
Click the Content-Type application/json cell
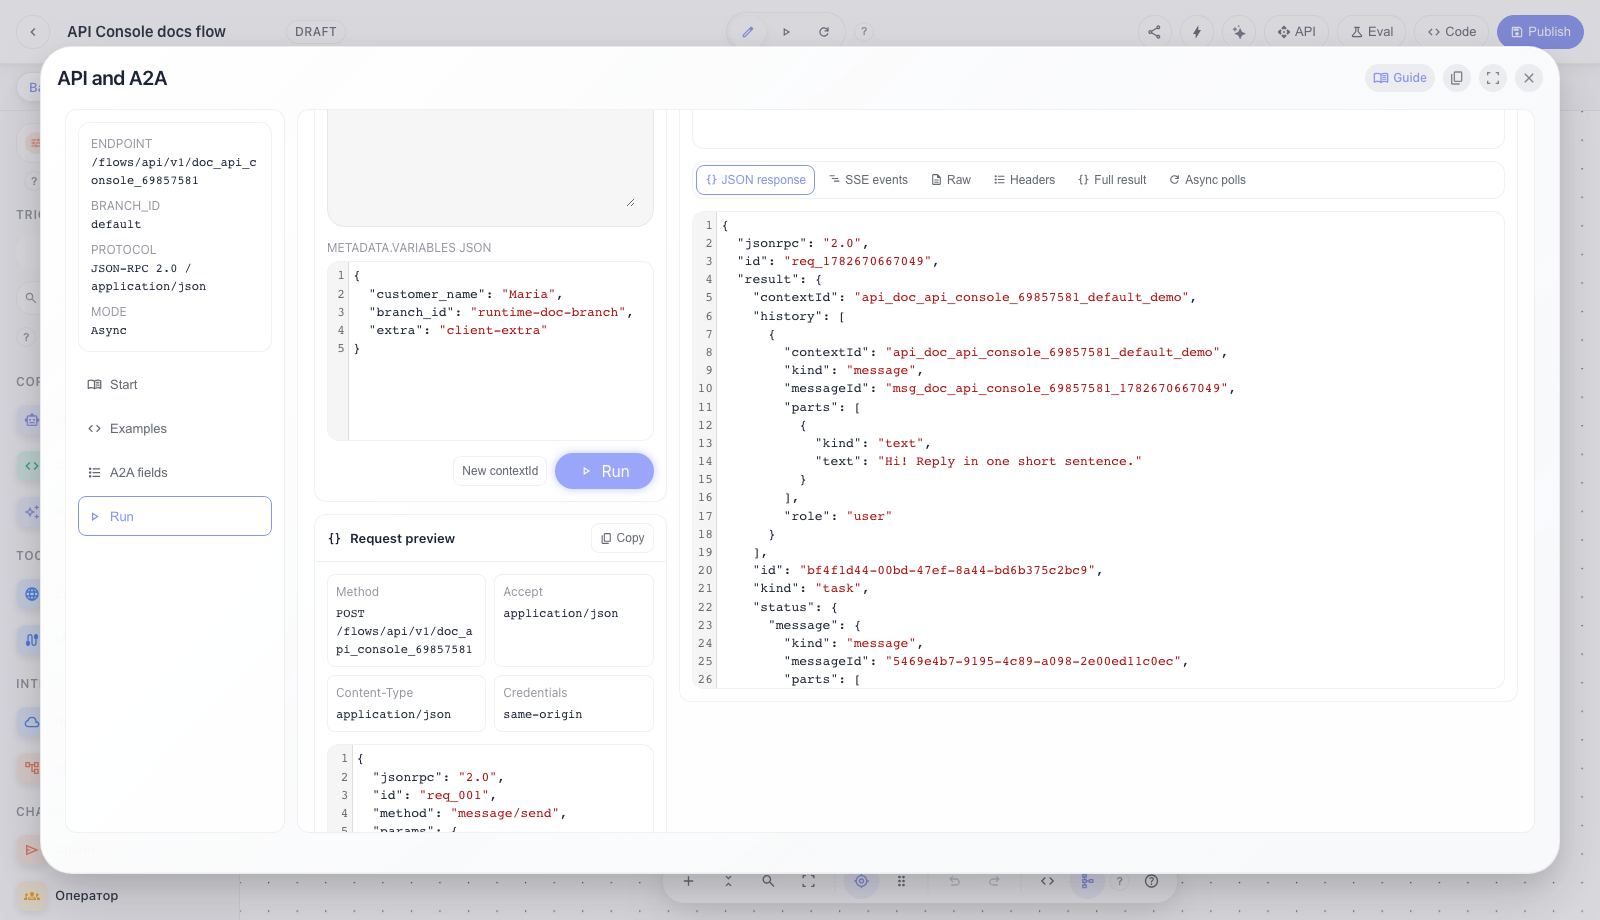pos(406,704)
